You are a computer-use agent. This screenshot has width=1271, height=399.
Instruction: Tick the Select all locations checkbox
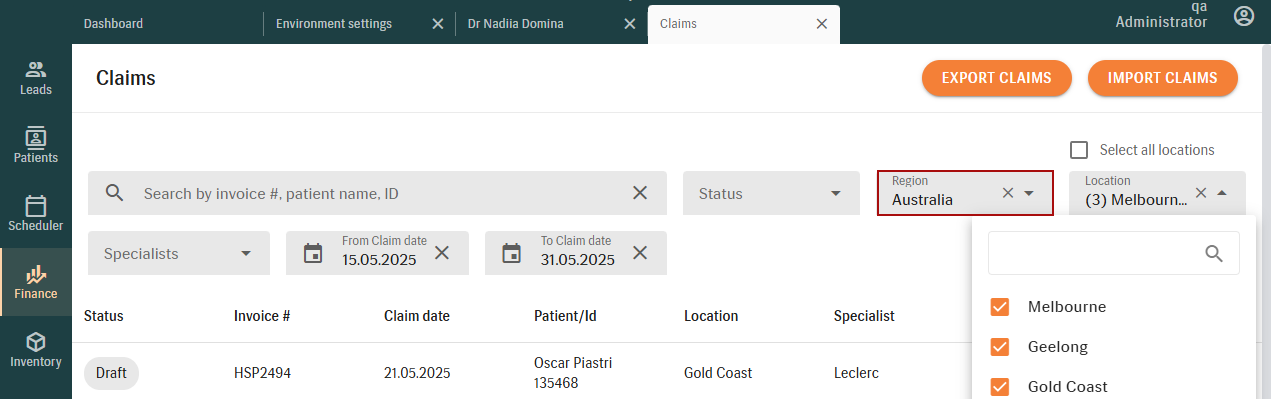[x=1079, y=150]
